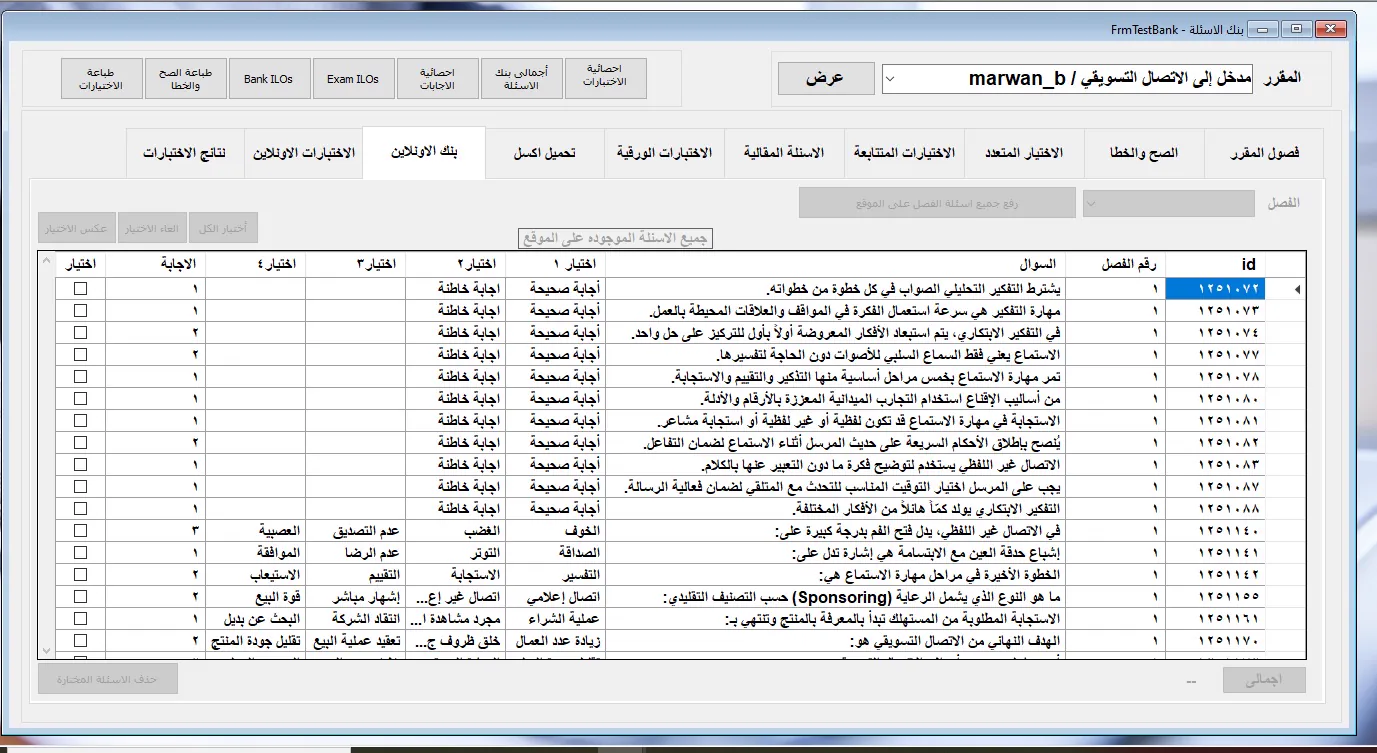The image size is (1377, 753).
Task: Switch to the نتائج الاختبارات tab
Action: [x=184, y=153]
